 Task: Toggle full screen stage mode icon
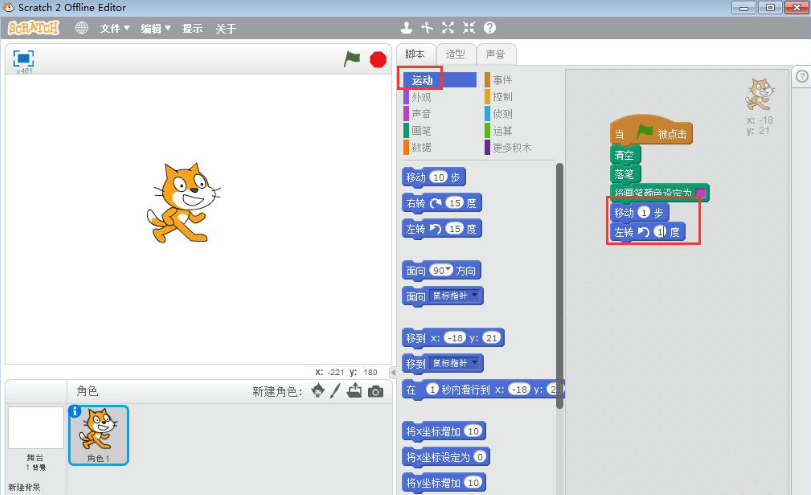[x=23, y=58]
